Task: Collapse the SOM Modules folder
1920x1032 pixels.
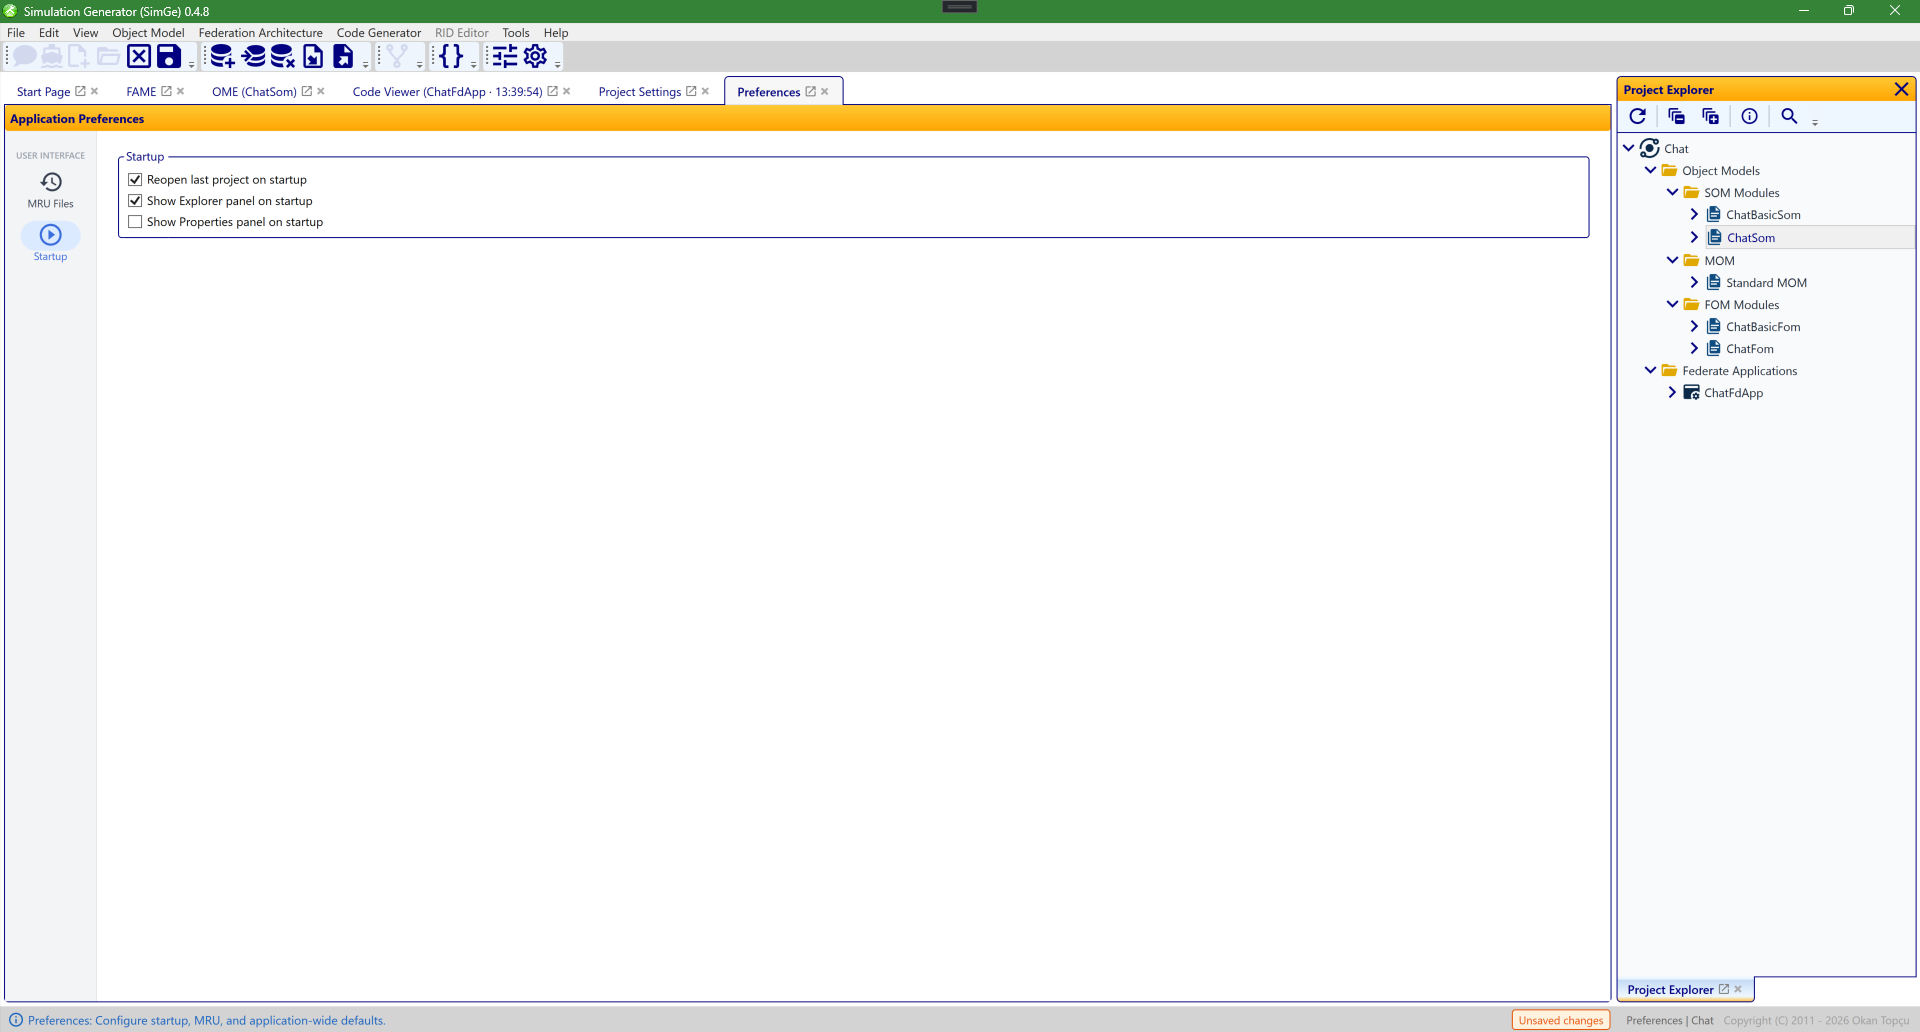Action: tap(1673, 192)
